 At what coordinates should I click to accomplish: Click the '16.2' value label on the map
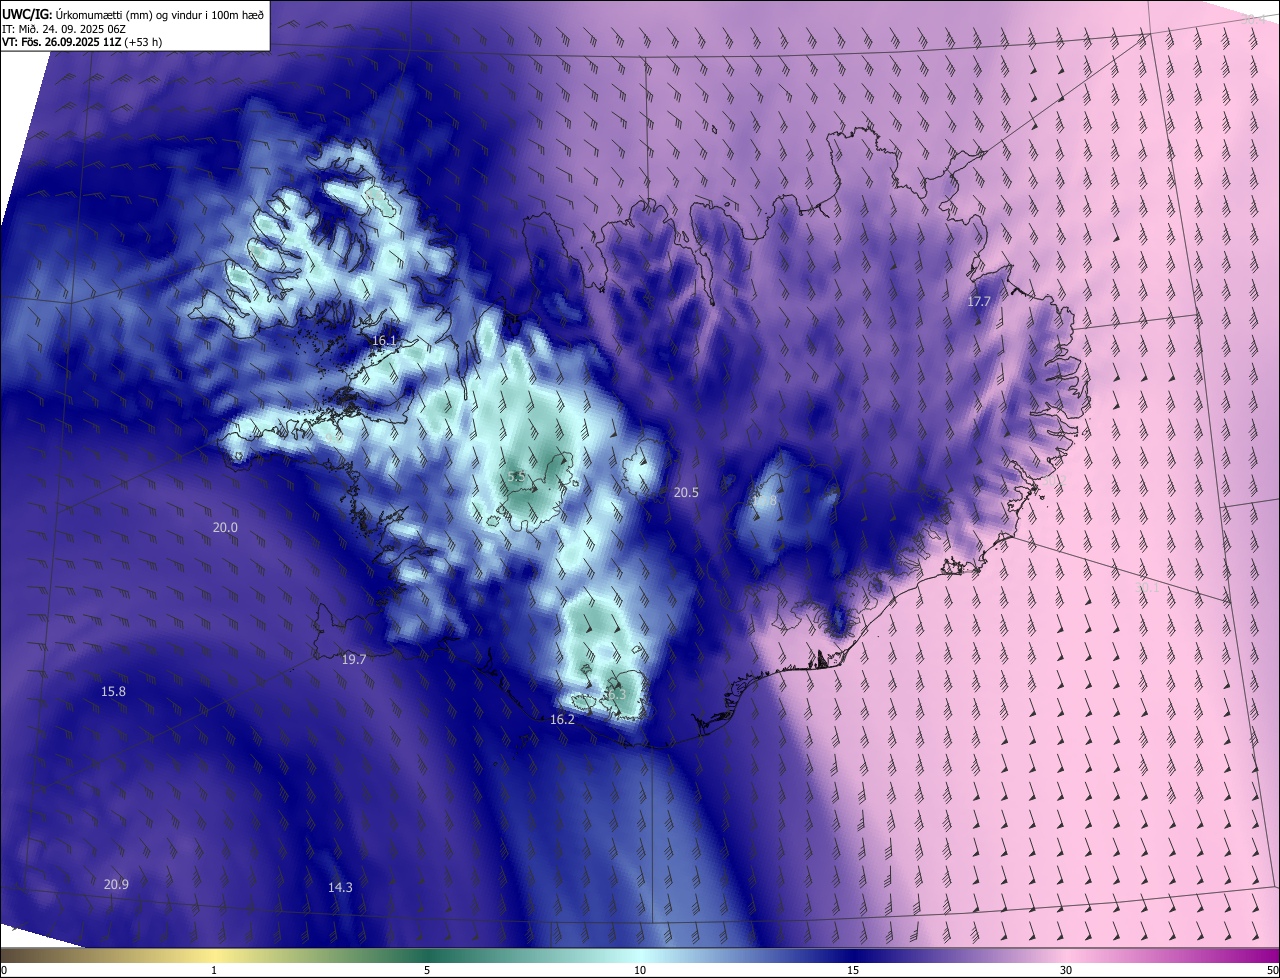click(562, 720)
